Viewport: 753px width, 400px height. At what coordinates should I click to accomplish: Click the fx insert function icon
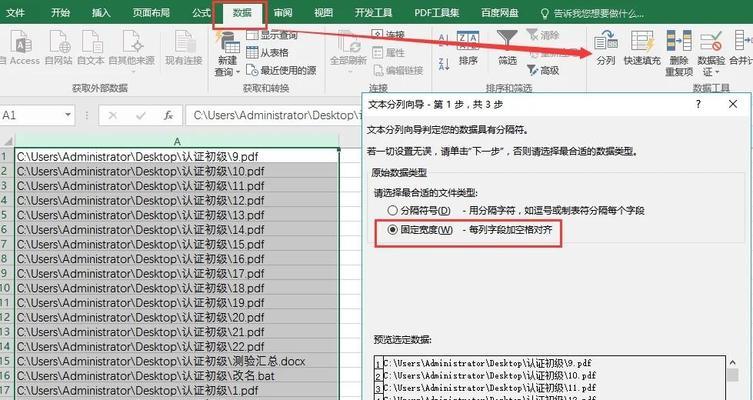click(x=168, y=116)
